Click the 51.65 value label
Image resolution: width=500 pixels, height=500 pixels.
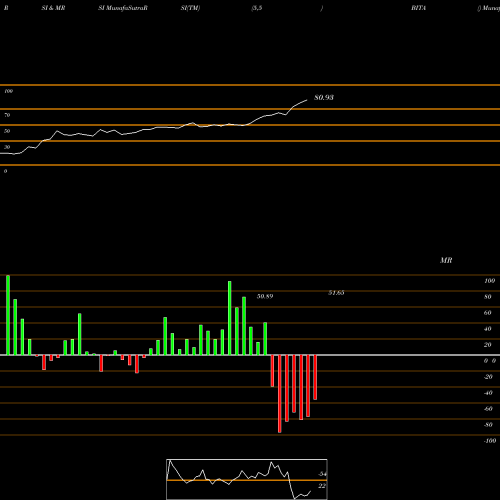336,293
